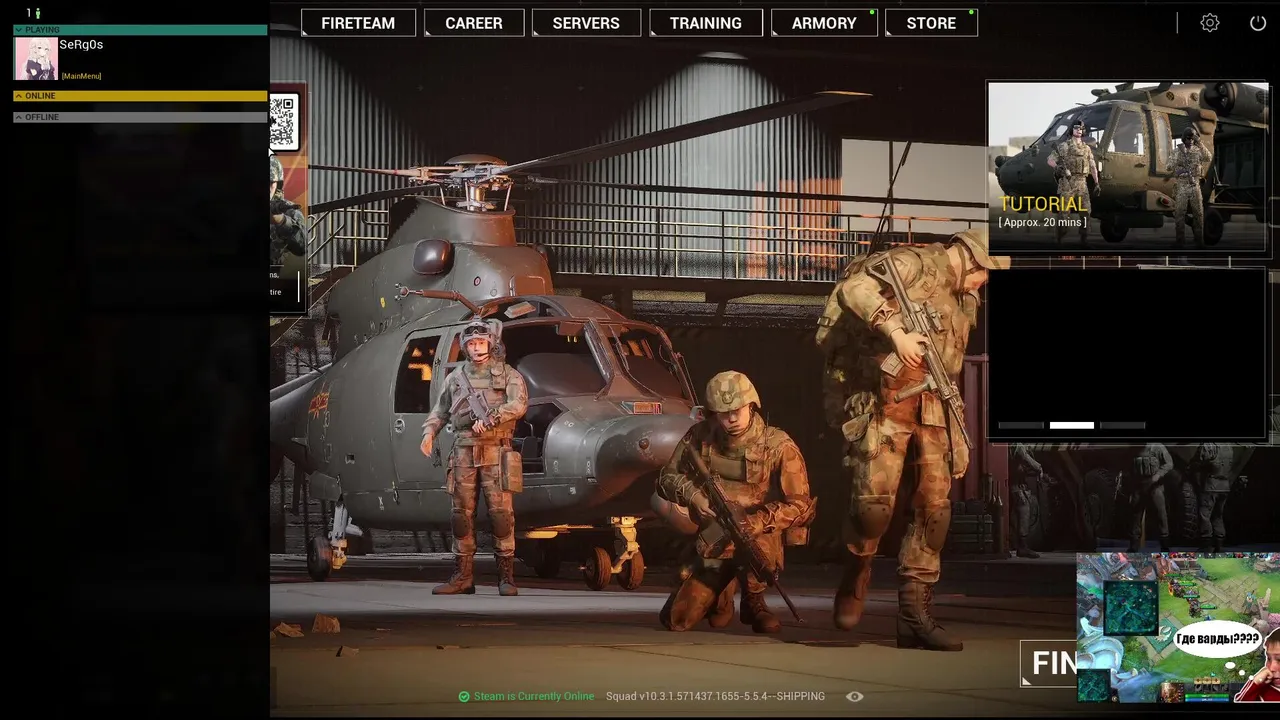Open the FIRETEAM menu

(358, 23)
